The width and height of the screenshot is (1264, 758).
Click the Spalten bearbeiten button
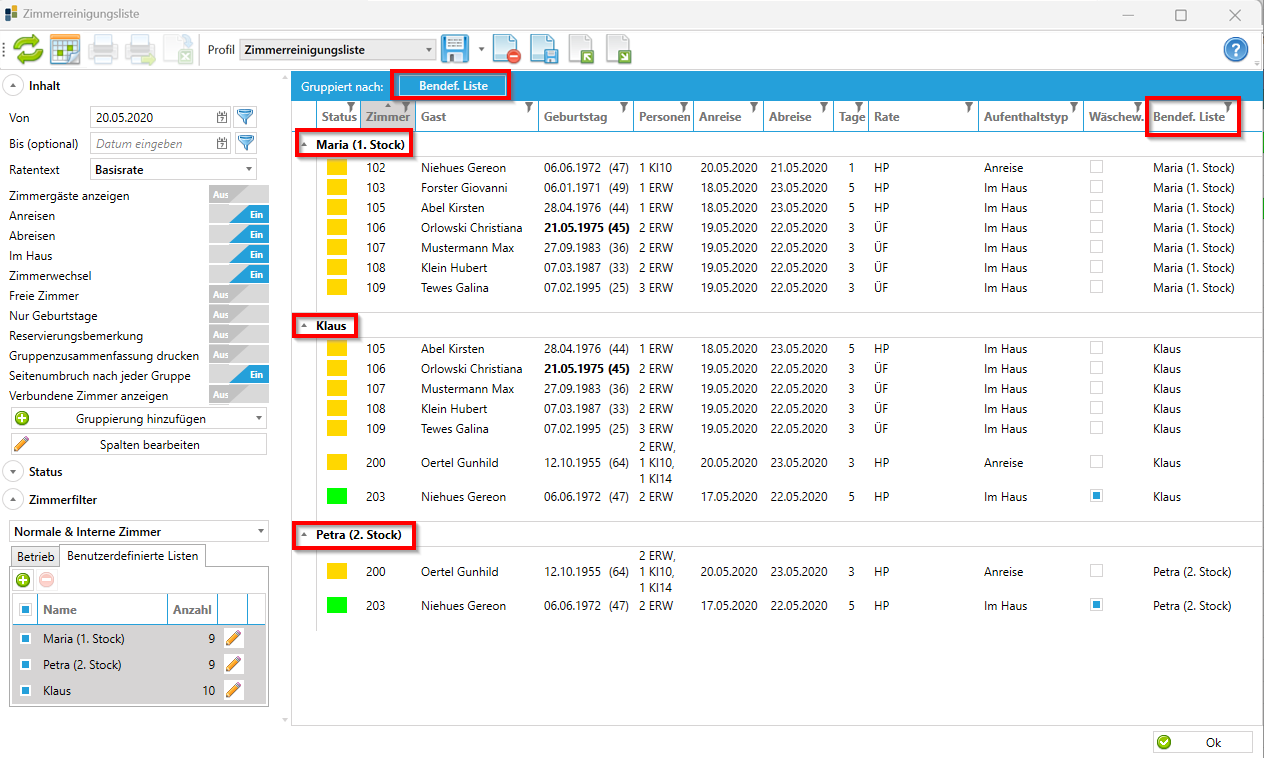pyautogui.click(x=139, y=444)
